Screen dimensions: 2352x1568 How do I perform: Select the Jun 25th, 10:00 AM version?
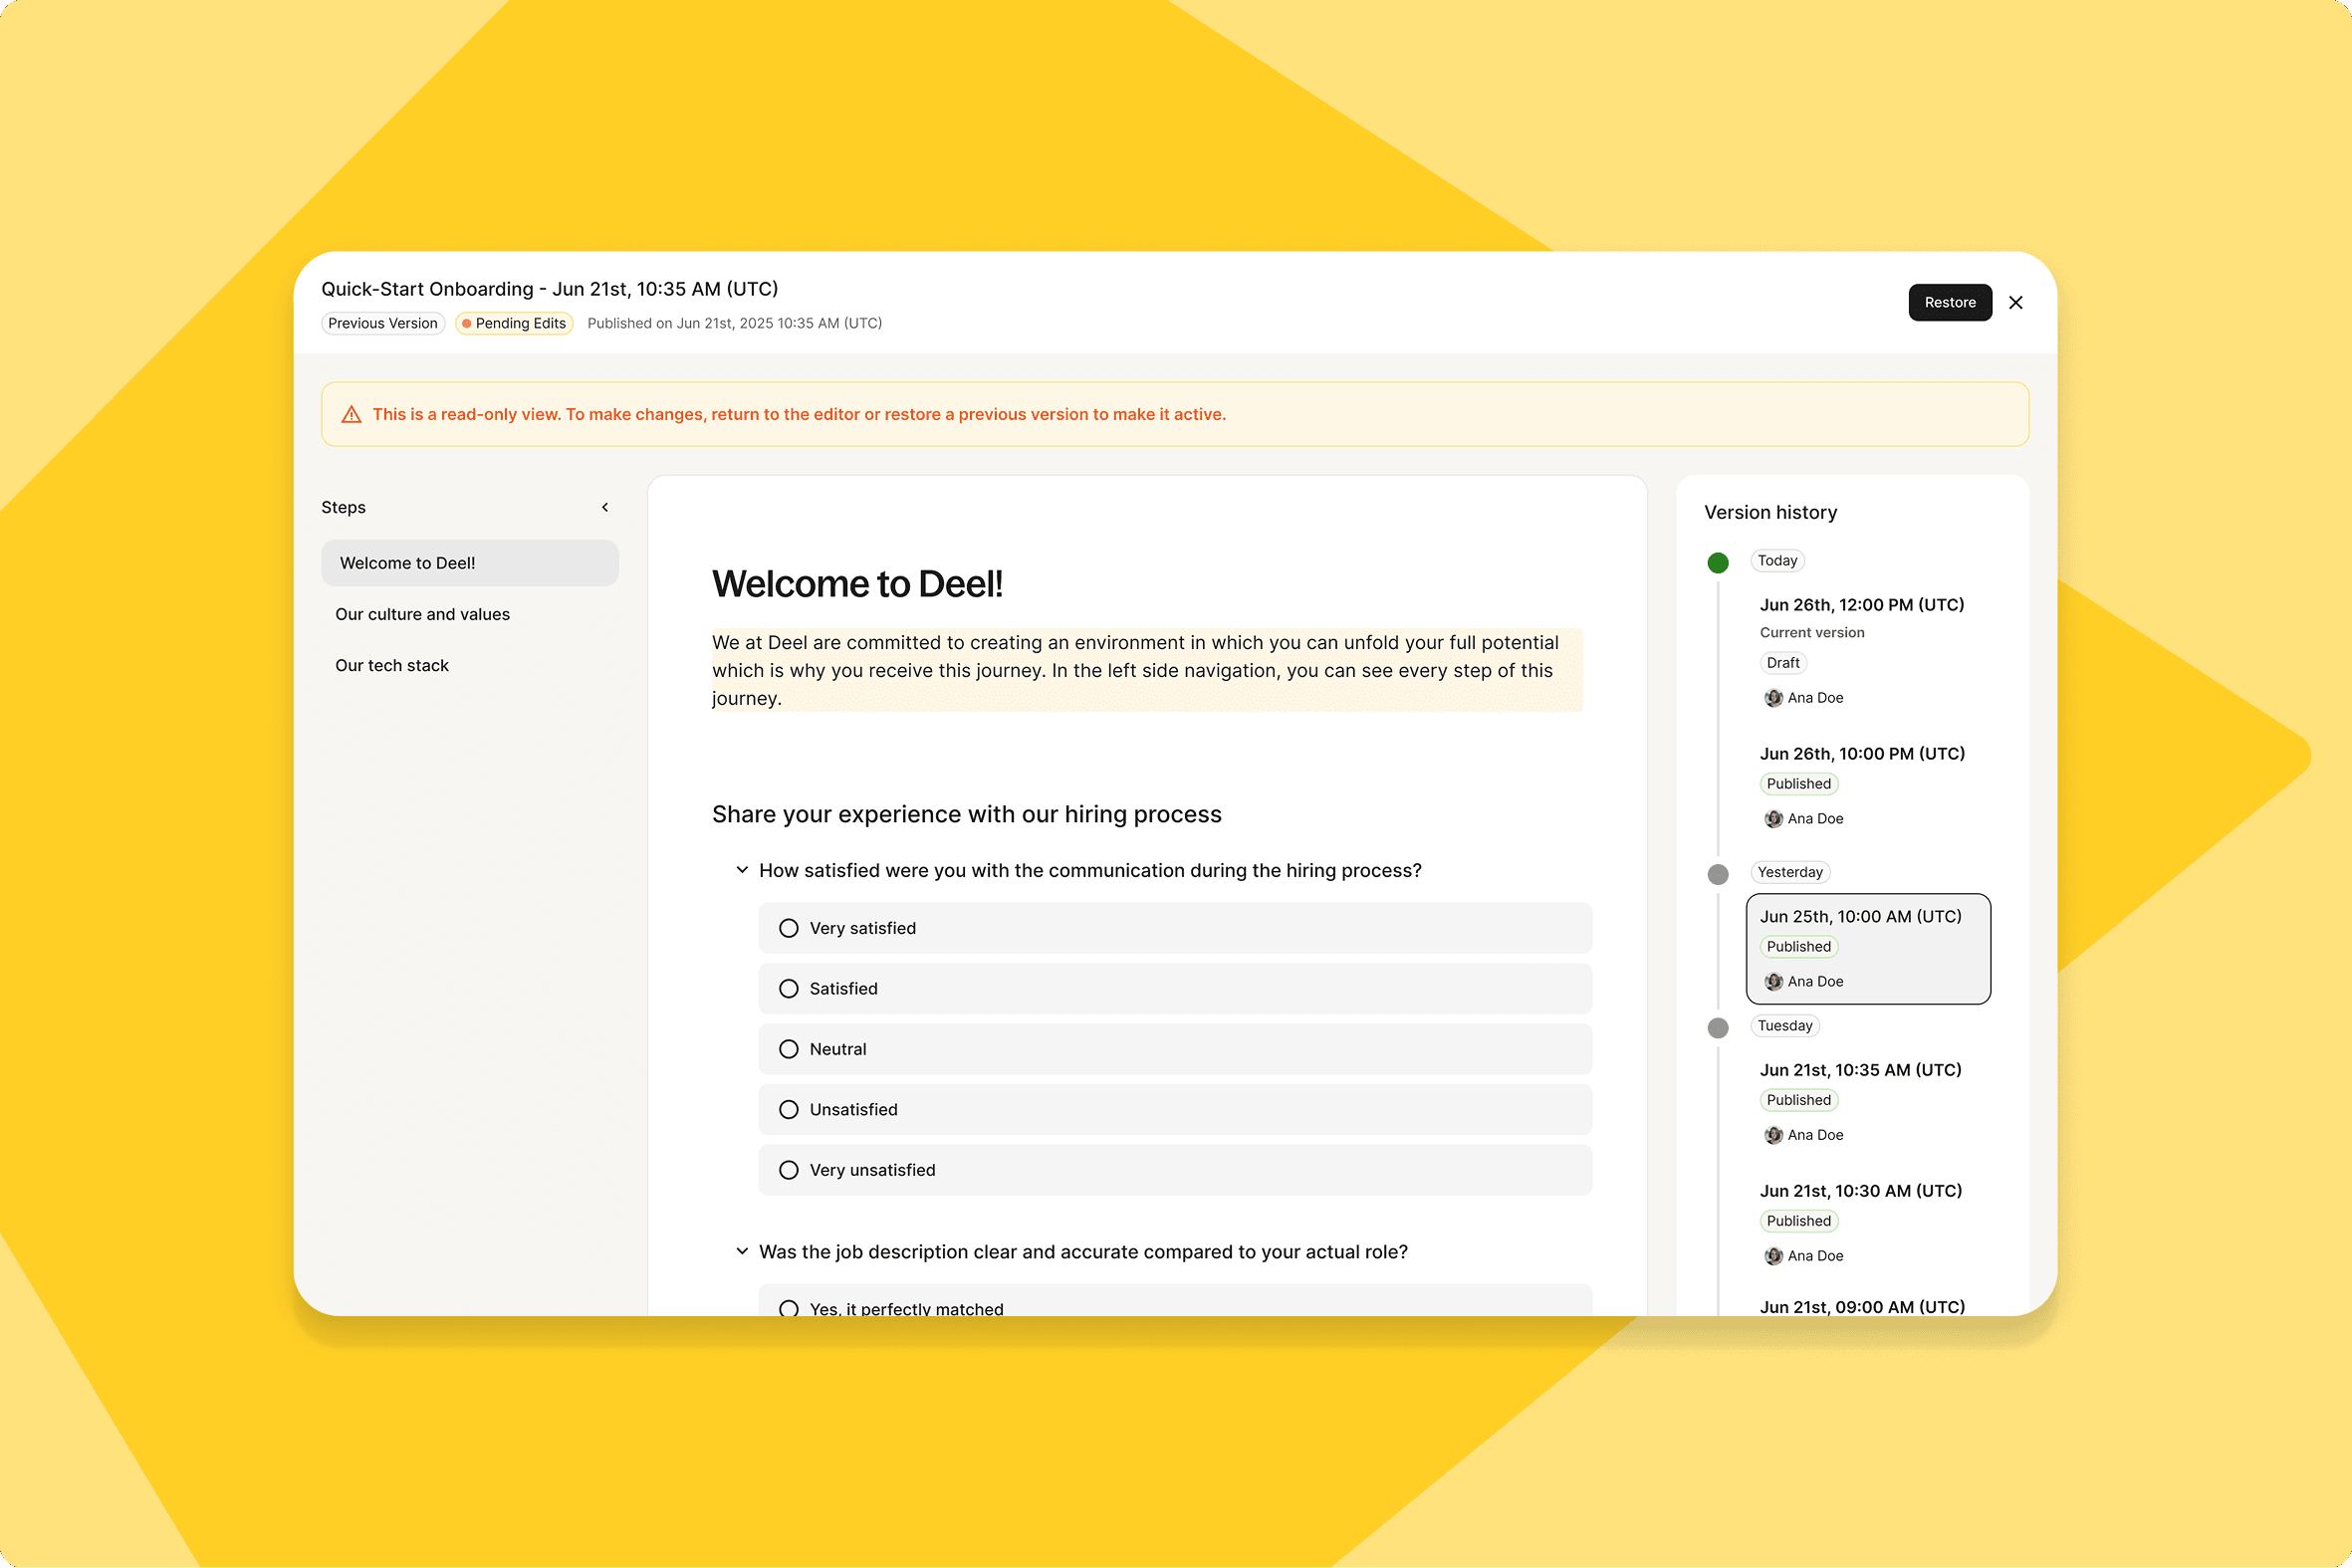(1868, 948)
